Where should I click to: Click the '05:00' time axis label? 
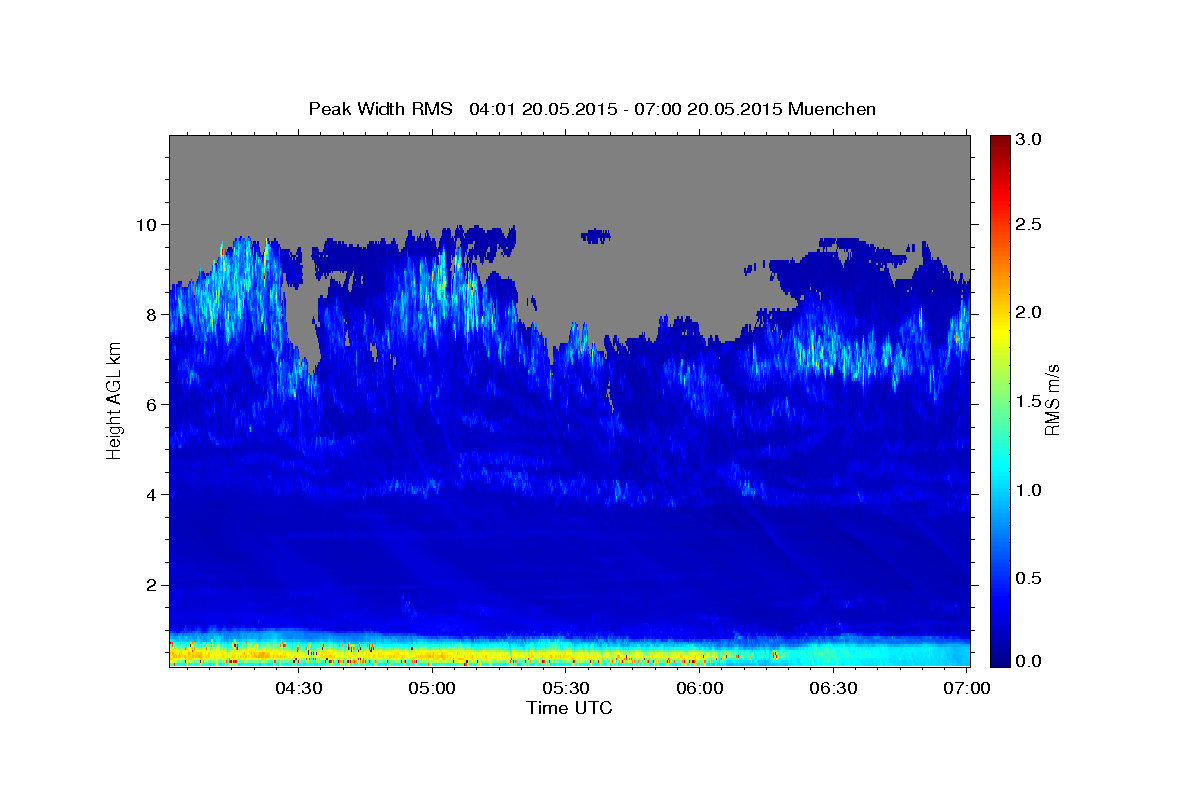pyautogui.click(x=432, y=688)
